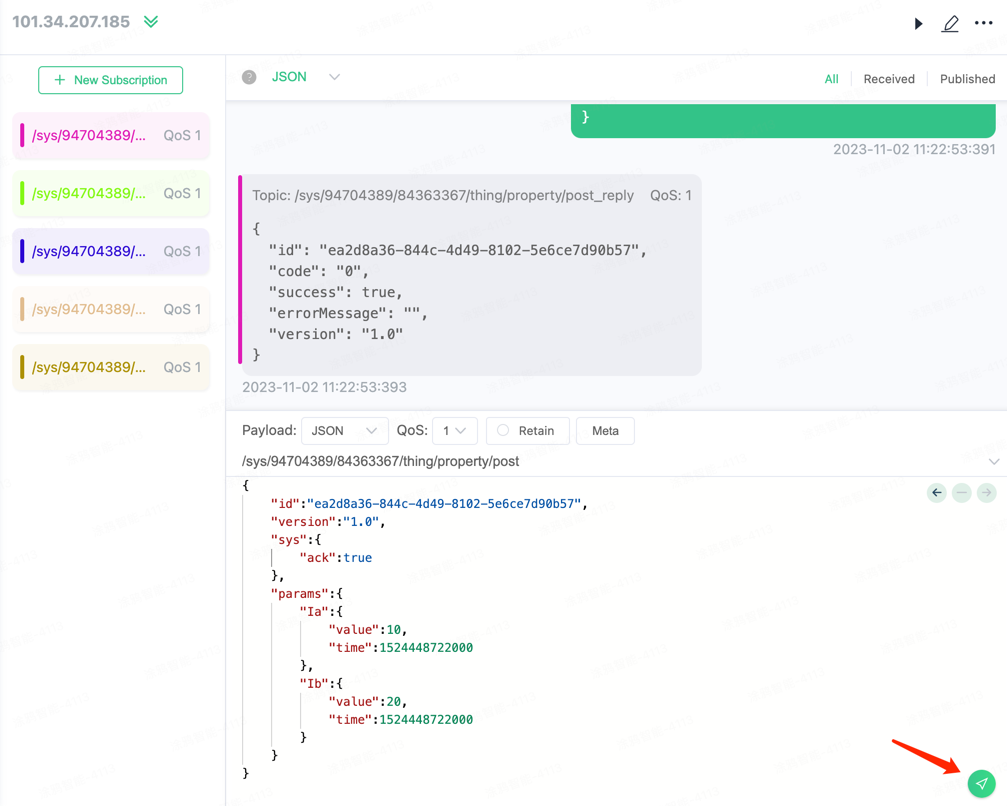Open the three-dots more options menu
Image resolution: width=1007 pixels, height=806 pixels.
(x=983, y=23)
